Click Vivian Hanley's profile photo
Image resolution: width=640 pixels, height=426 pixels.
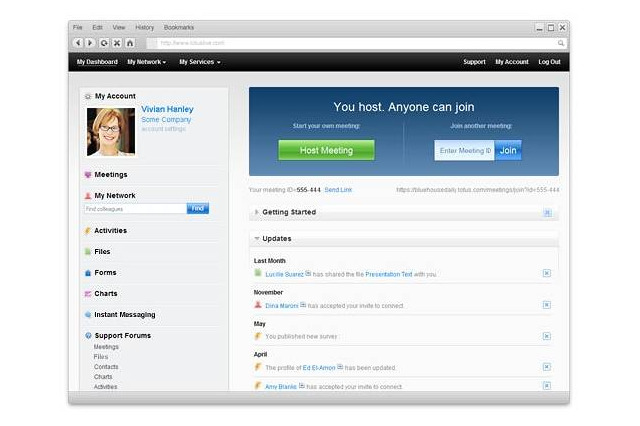click(x=111, y=132)
